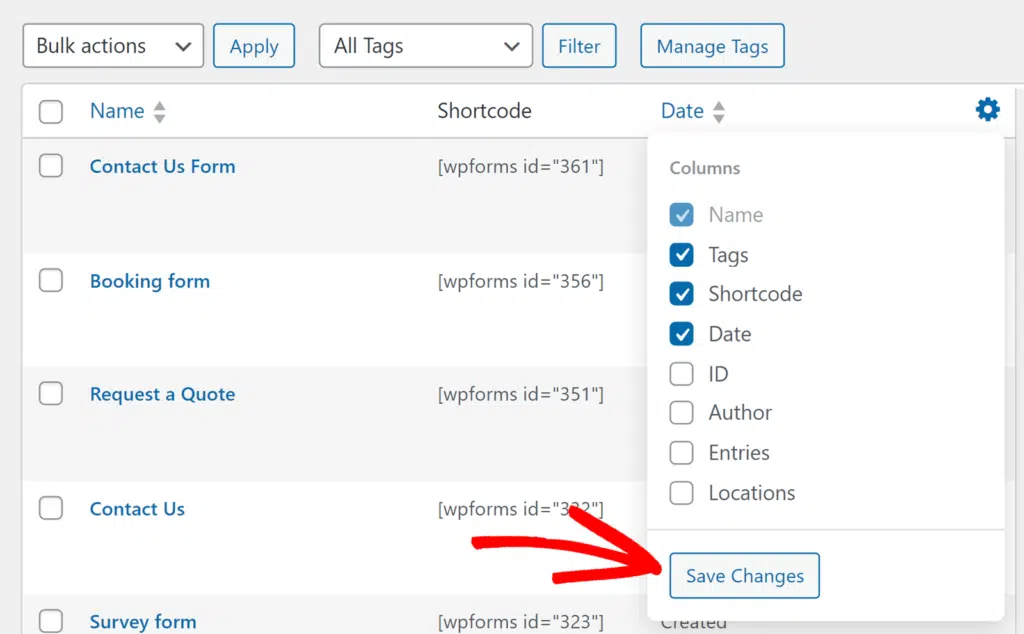
Task: Click the Tags label in columns list
Action: (729, 255)
